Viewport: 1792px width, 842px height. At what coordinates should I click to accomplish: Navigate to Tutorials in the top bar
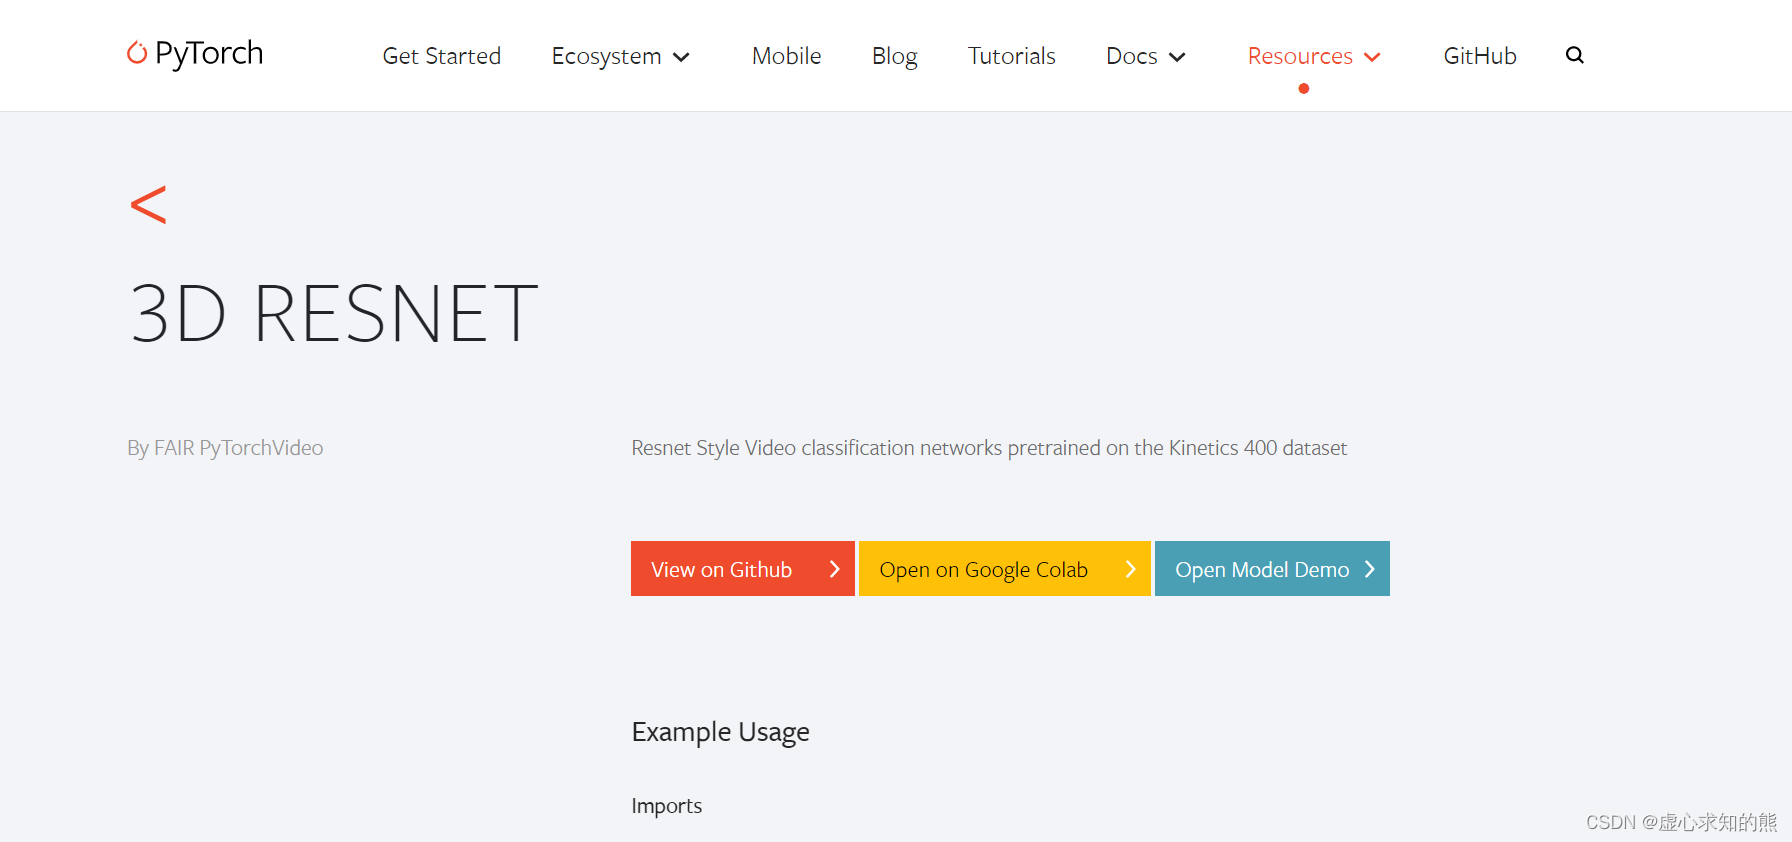pyautogui.click(x=1011, y=56)
